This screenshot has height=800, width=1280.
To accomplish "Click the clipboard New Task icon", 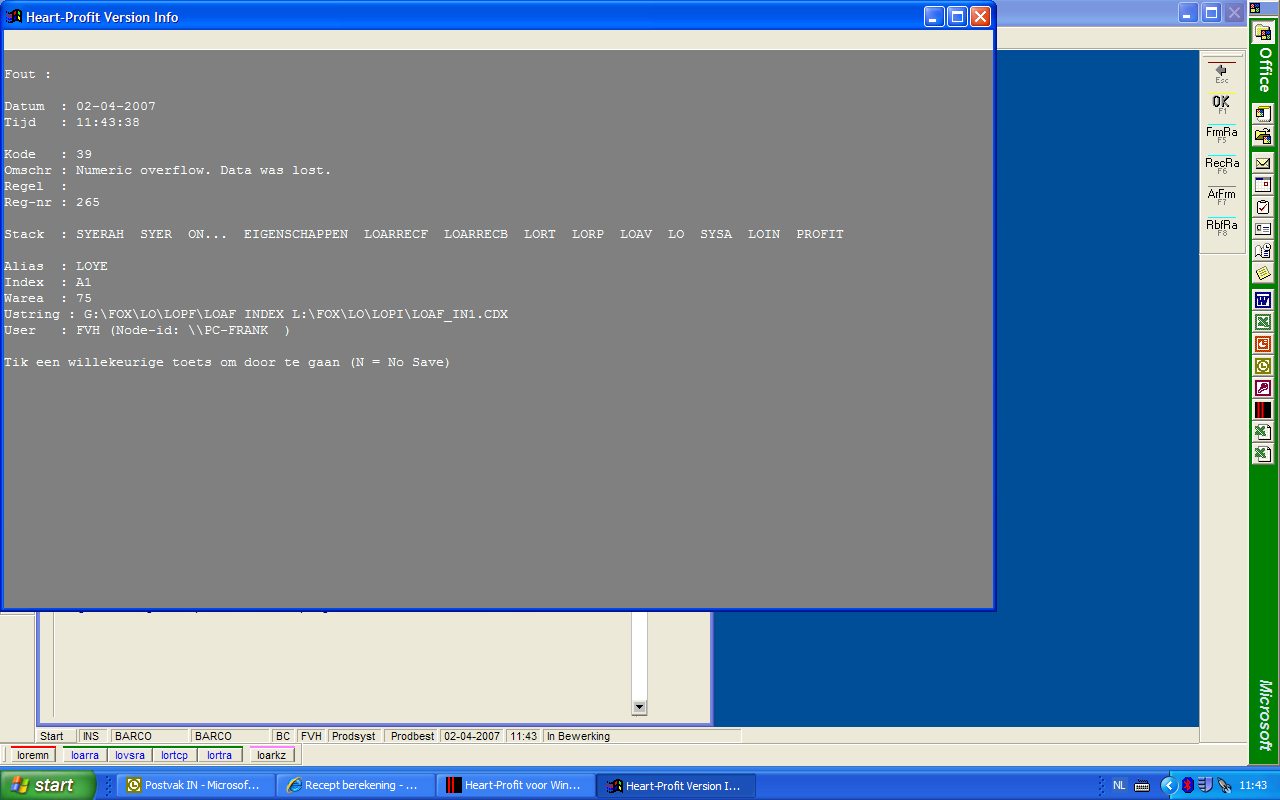I will (1263, 207).
